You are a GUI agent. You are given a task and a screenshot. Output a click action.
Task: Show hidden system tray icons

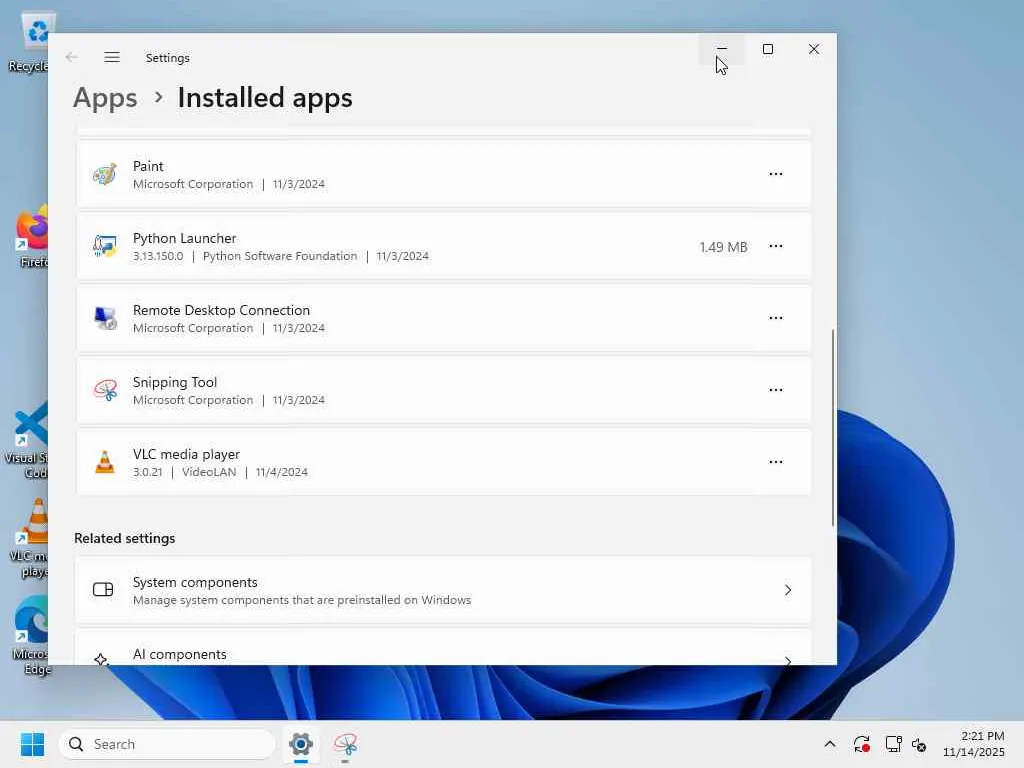click(x=829, y=744)
